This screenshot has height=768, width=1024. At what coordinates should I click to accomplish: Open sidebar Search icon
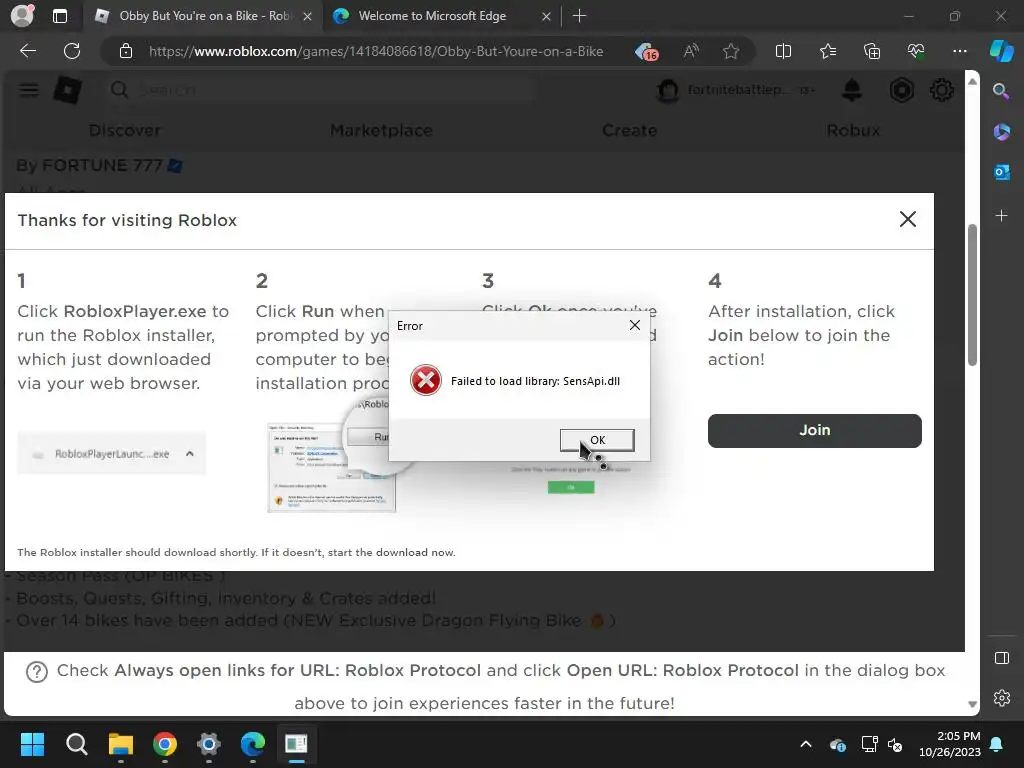tap(1000, 91)
